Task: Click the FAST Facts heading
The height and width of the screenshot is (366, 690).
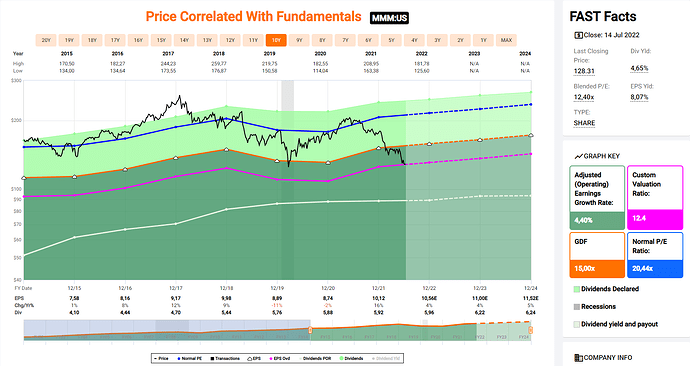Action: pyautogui.click(x=603, y=17)
